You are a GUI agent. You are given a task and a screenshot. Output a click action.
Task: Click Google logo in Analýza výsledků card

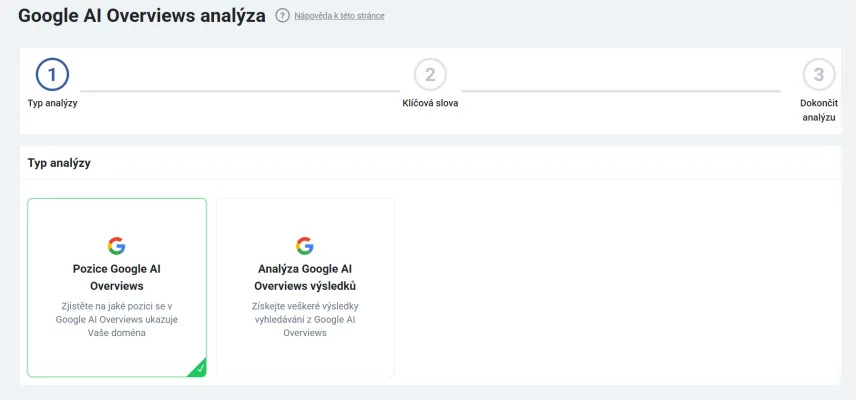[x=305, y=246]
